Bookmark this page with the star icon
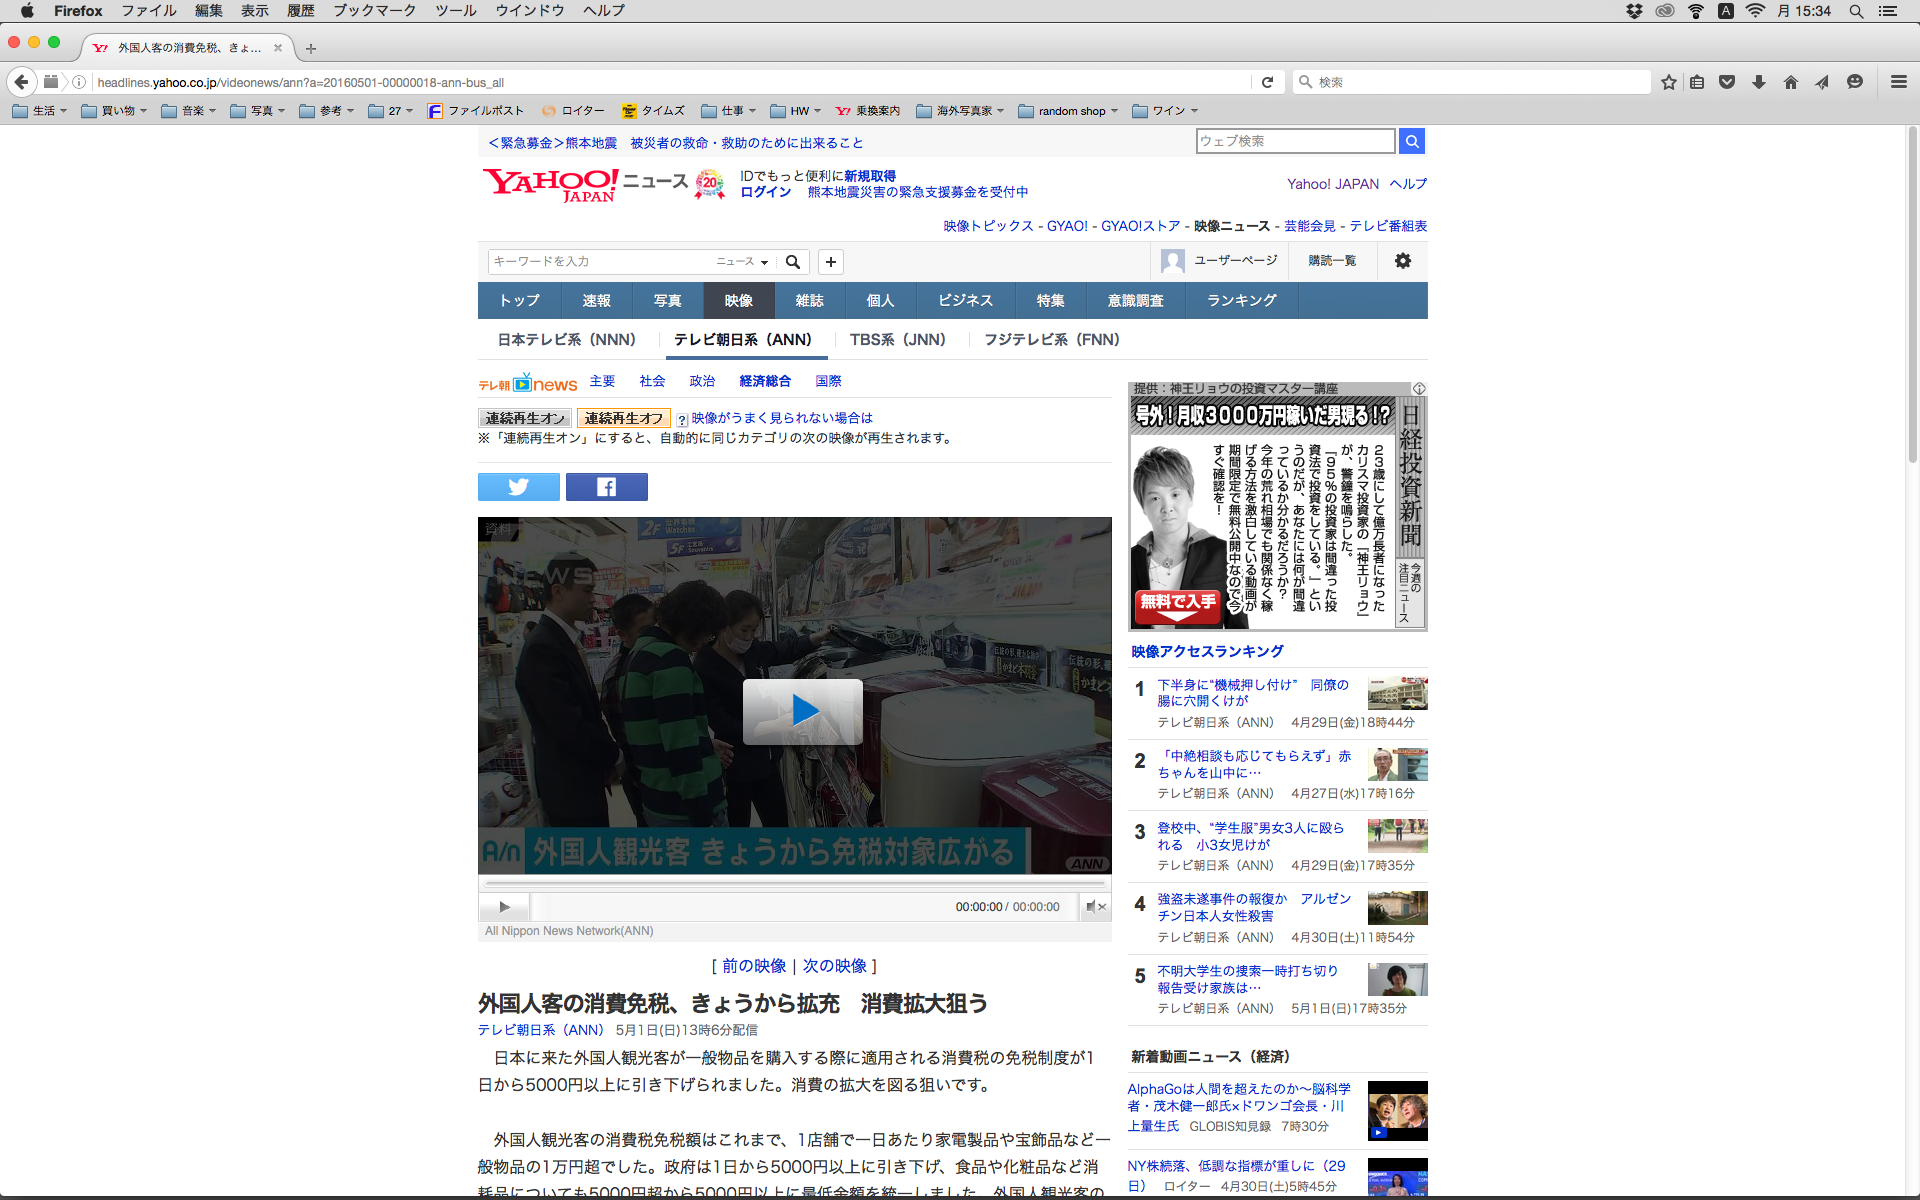 (x=1668, y=82)
